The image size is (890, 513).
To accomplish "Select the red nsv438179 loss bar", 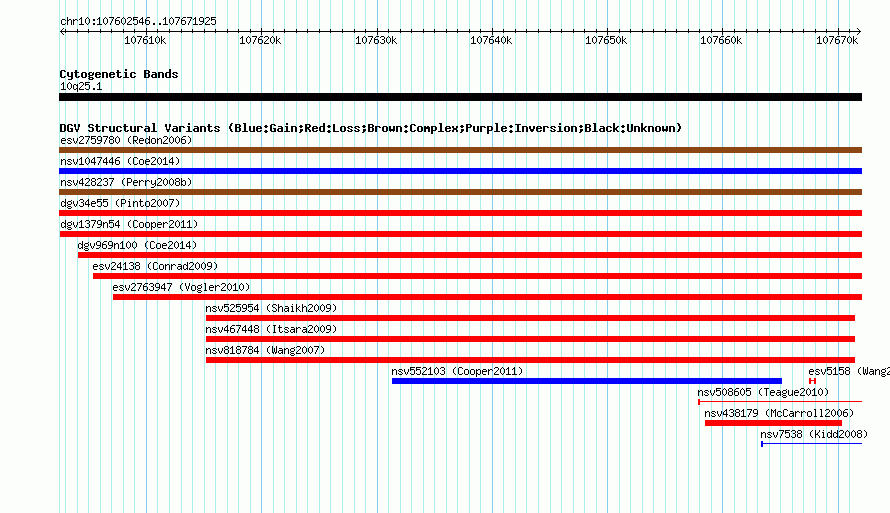I will 774,423.
